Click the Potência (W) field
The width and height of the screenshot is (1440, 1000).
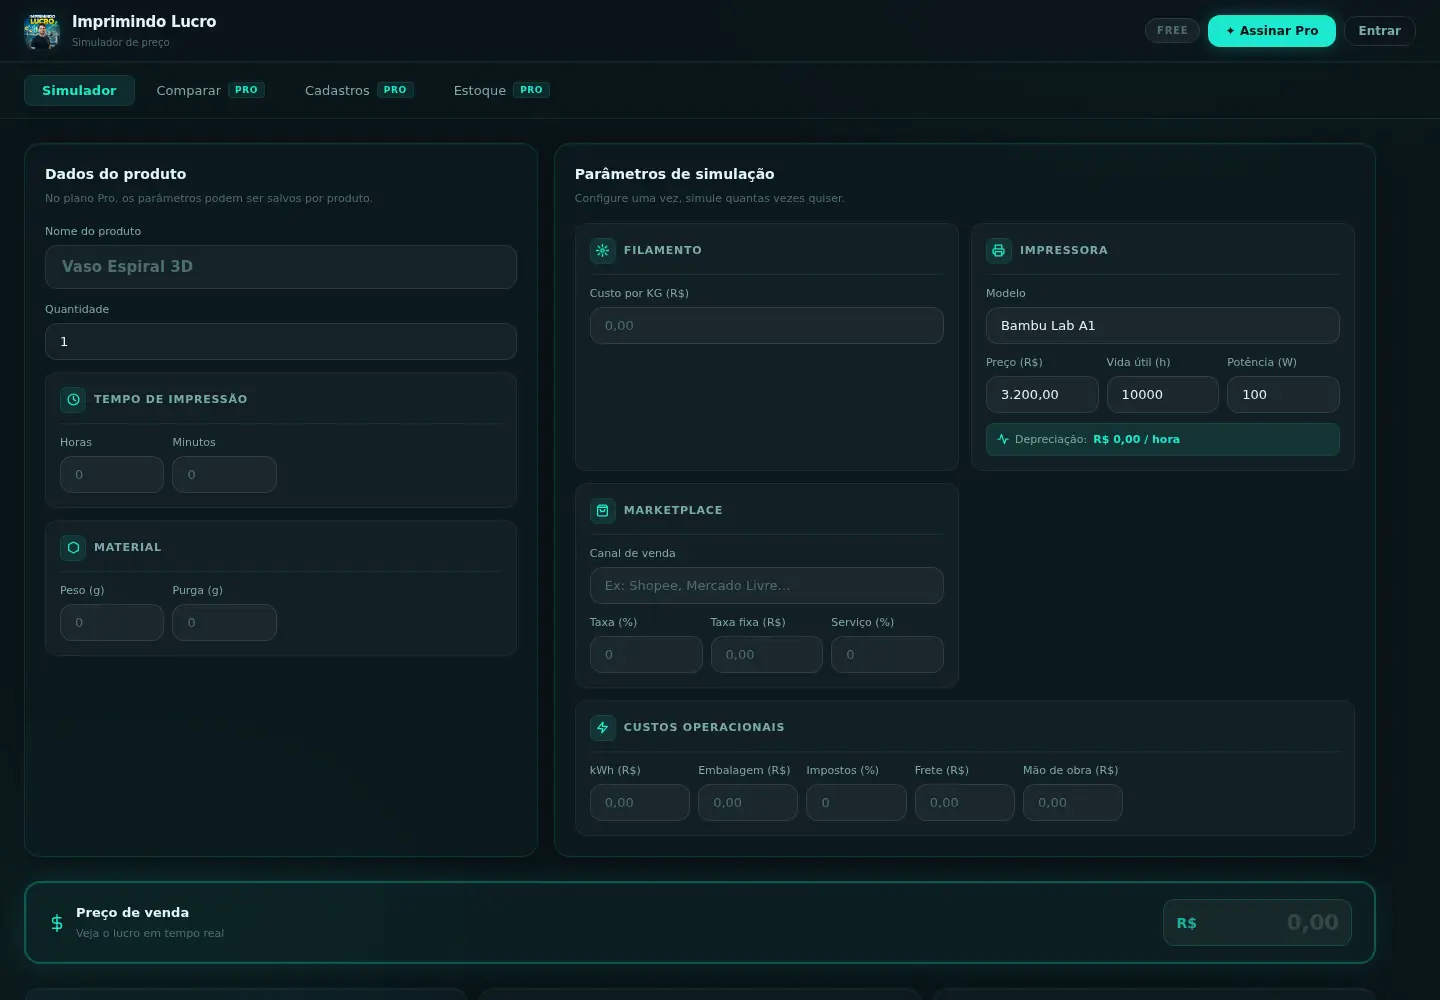pyautogui.click(x=1283, y=395)
